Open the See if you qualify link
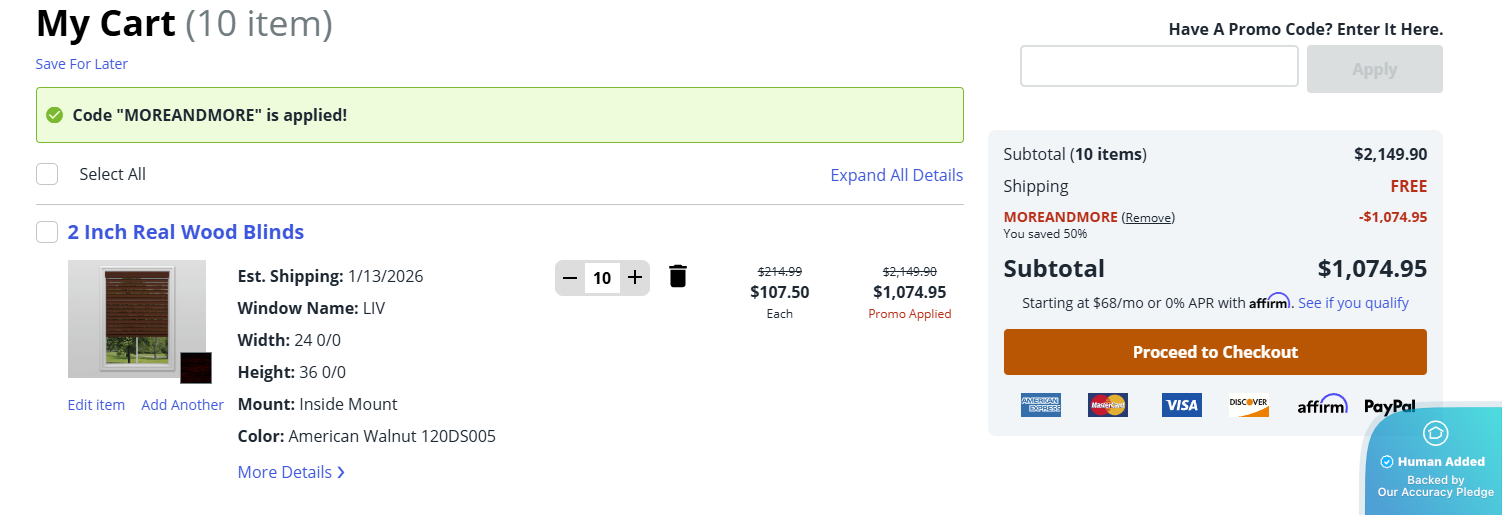Viewport: 1502px width, 515px height. (1353, 302)
